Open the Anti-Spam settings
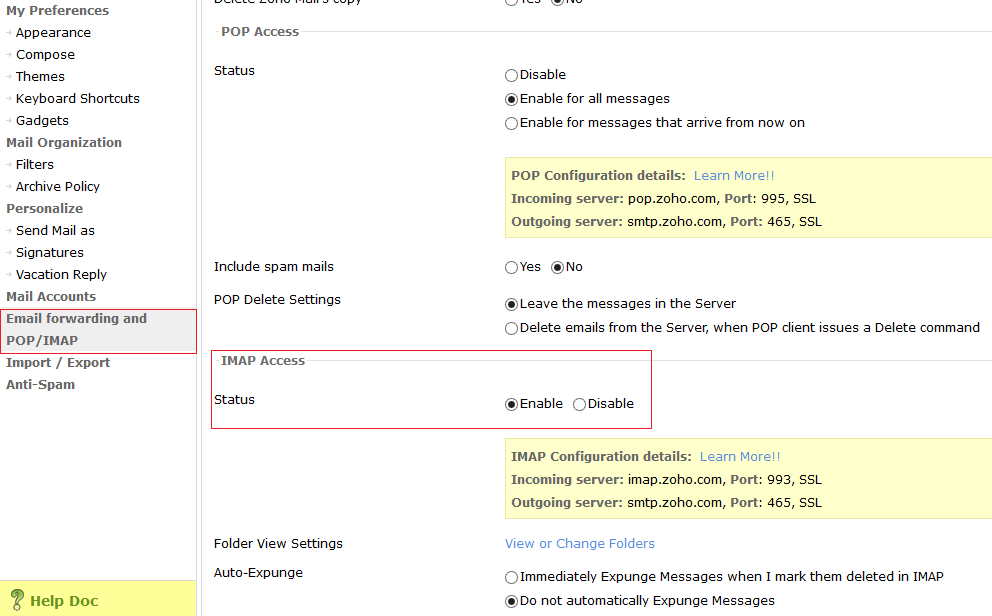This screenshot has width=992, height=616. coord(40,384)
